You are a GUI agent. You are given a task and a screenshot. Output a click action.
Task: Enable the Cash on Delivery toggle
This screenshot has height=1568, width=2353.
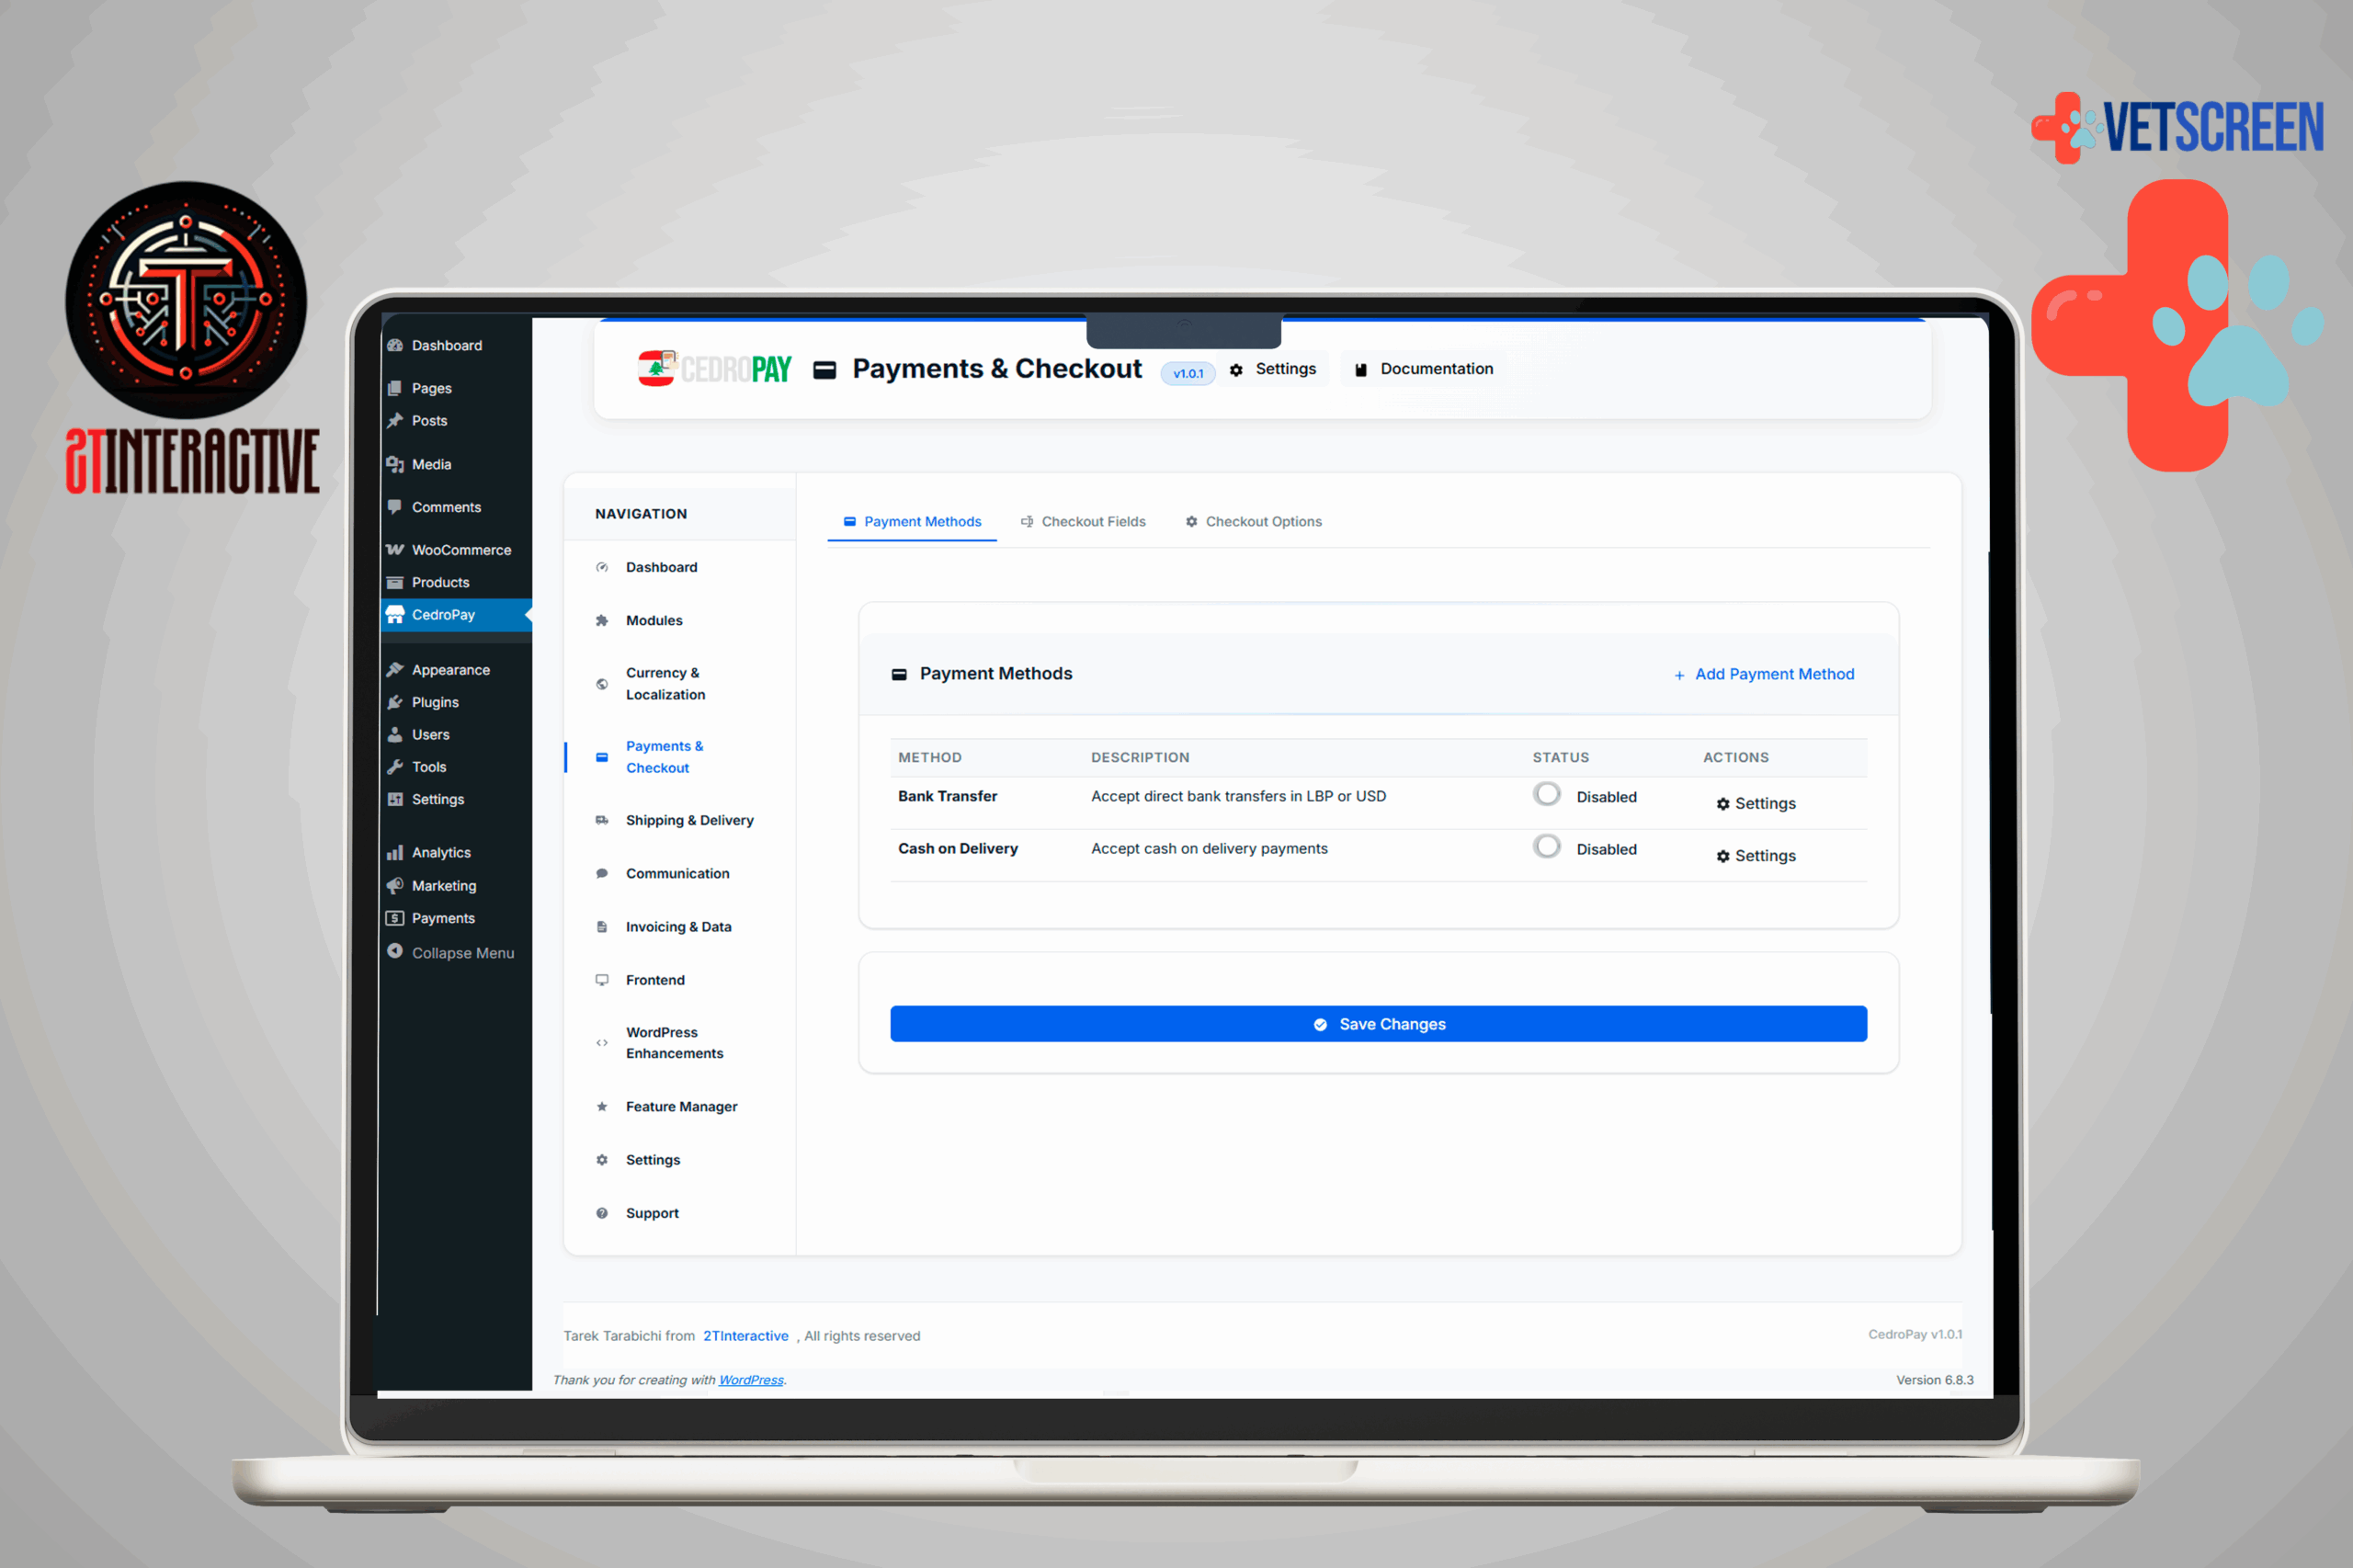pos(1547,845)
